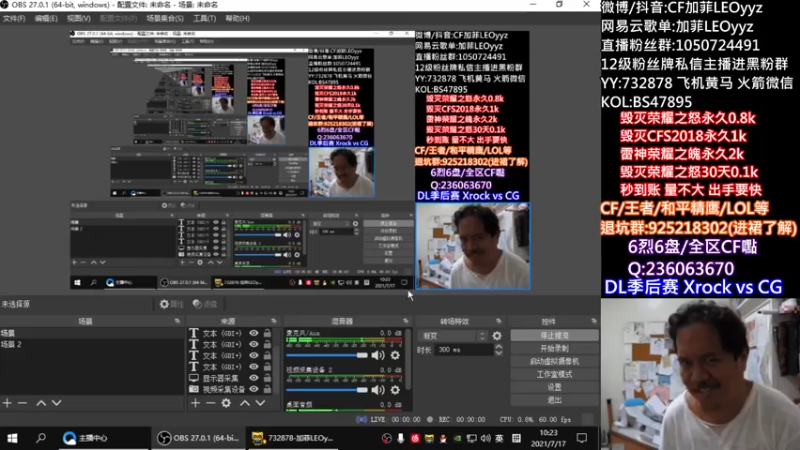Open the taskbar search
The image size is (800, 450).
40,438
